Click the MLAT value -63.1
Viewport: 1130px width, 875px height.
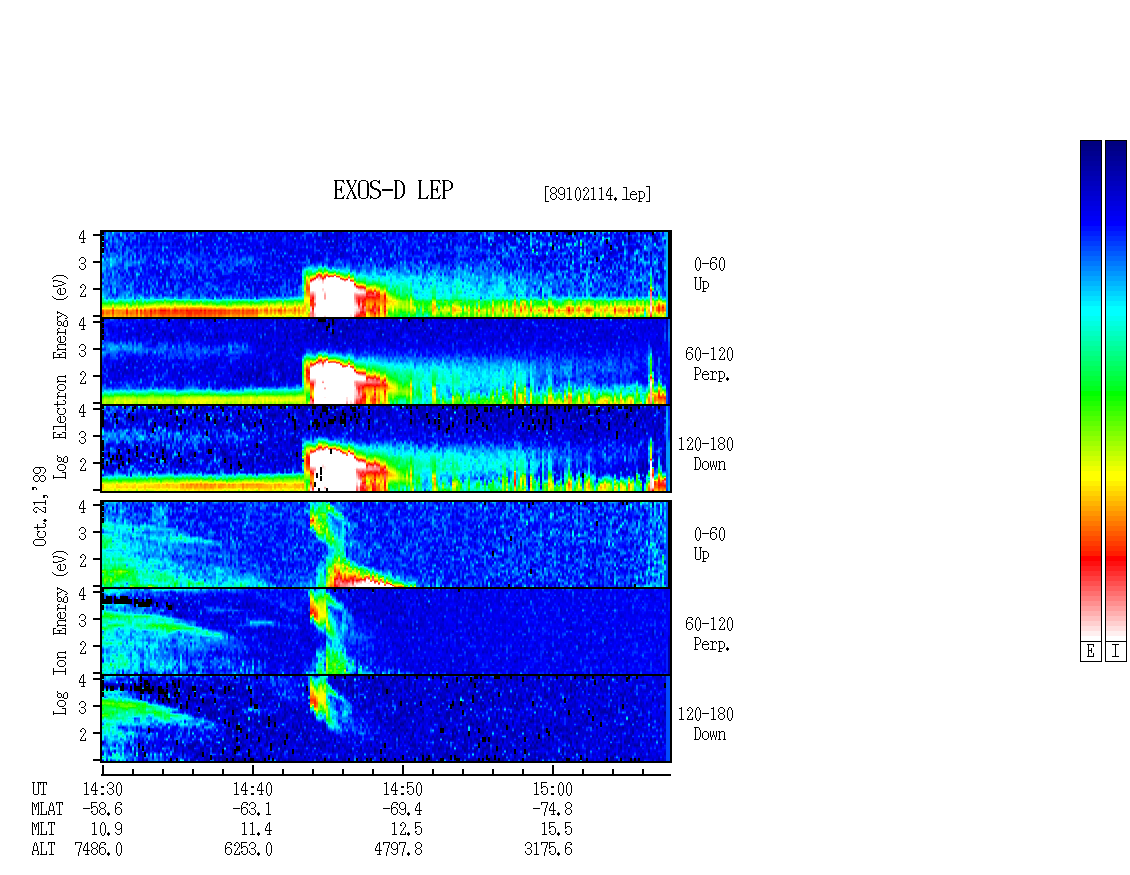(252, 809)
